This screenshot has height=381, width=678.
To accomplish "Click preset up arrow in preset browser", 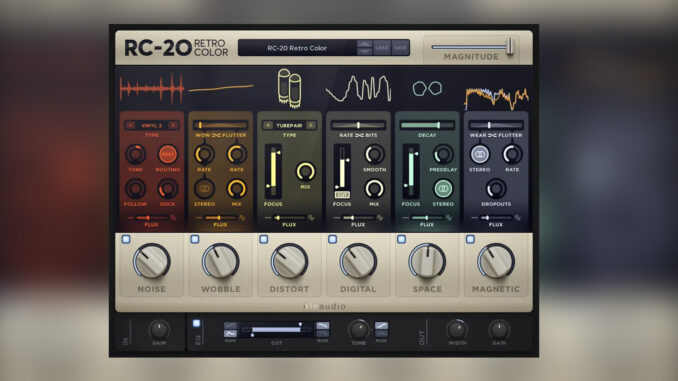I will 365,44.
